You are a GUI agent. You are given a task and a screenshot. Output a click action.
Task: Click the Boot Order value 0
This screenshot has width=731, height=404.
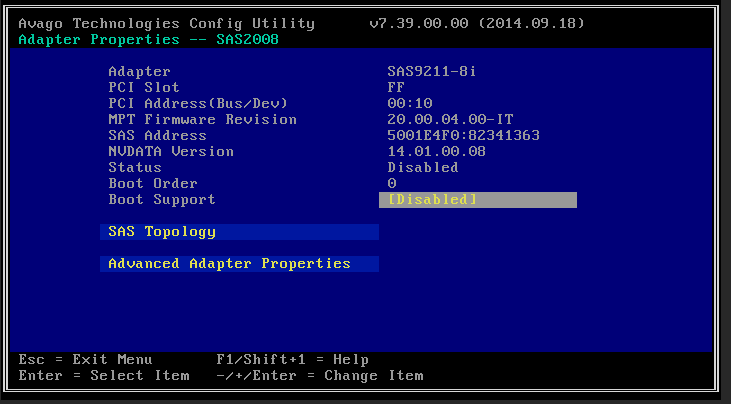[392, 184]
